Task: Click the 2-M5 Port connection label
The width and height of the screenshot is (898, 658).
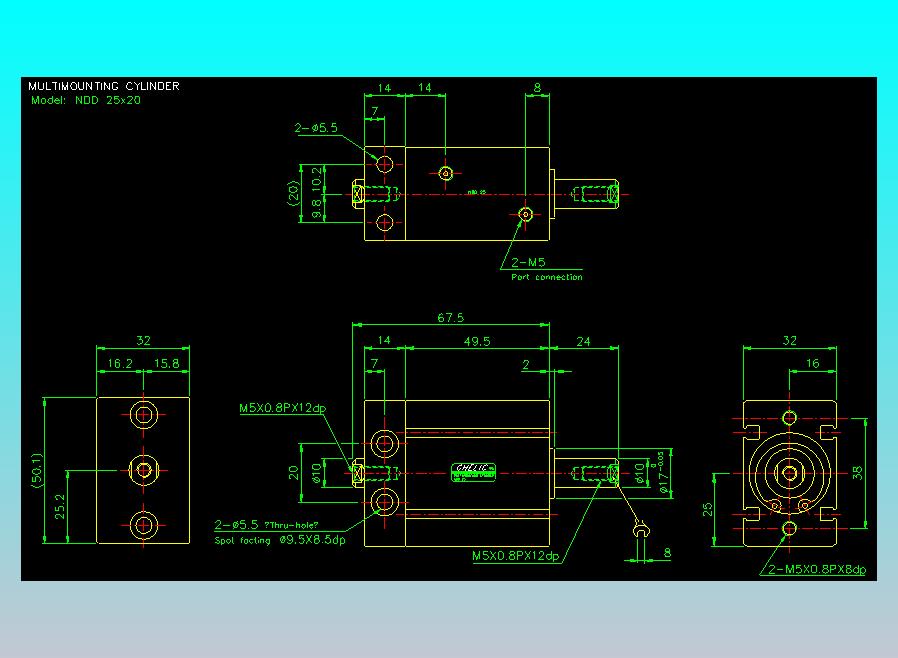Action: 541,269
